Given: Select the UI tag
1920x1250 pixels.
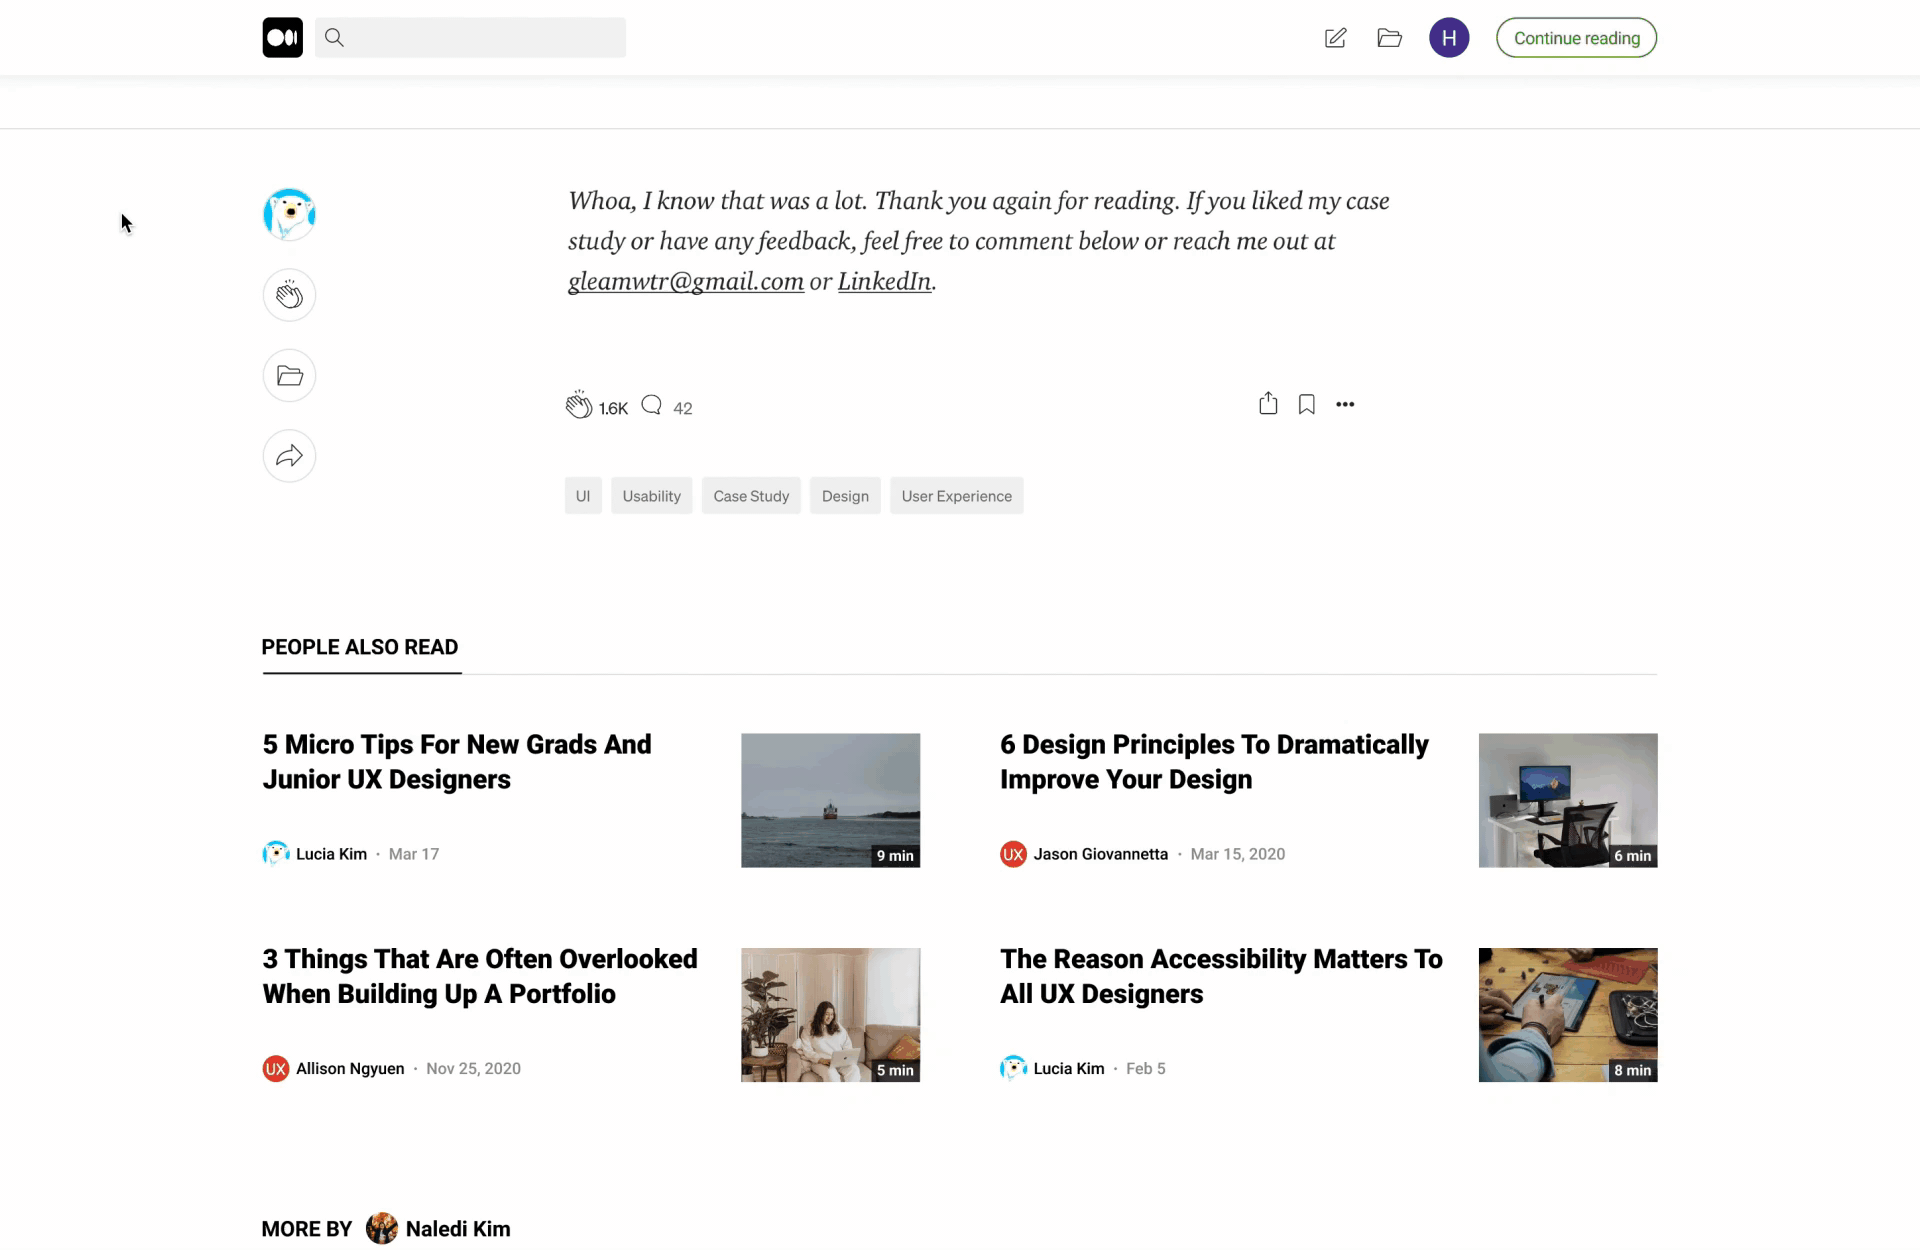Looking at the screenshot, I should point(583,496).
